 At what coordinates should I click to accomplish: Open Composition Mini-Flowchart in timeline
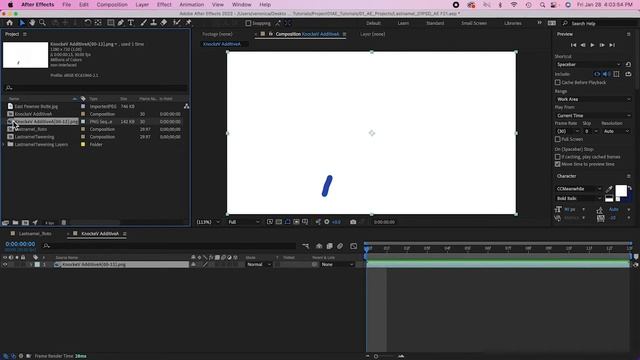pos(306,246)
